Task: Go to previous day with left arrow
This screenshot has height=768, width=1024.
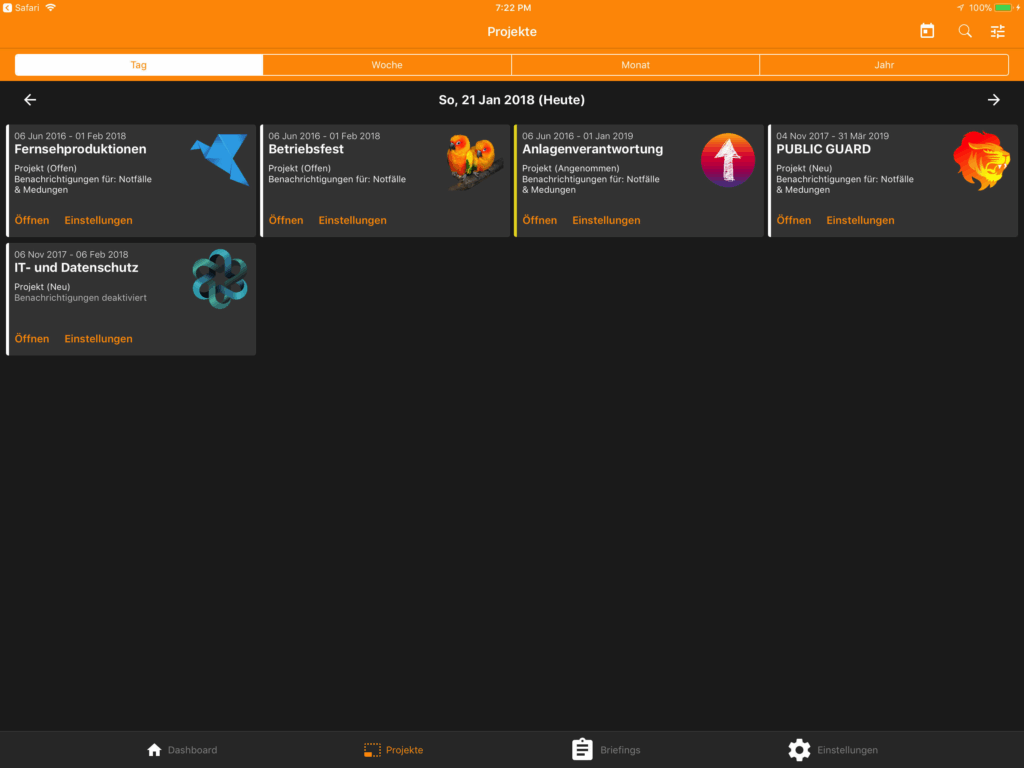Action: pyautogui.click(x=30, y=100)
